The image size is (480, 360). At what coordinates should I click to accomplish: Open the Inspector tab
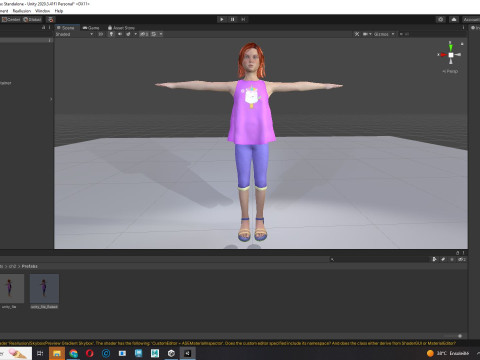click(x=475, y=28)
